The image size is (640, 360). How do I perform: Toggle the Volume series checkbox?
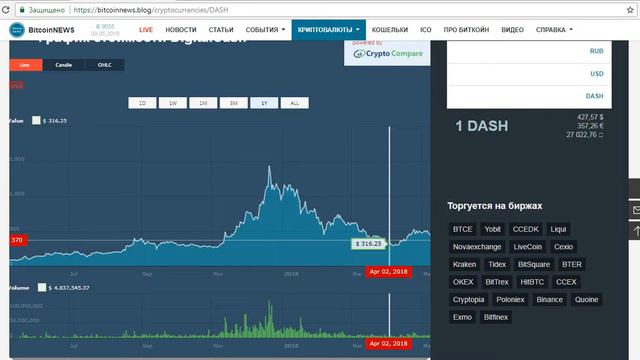[42, 288]
